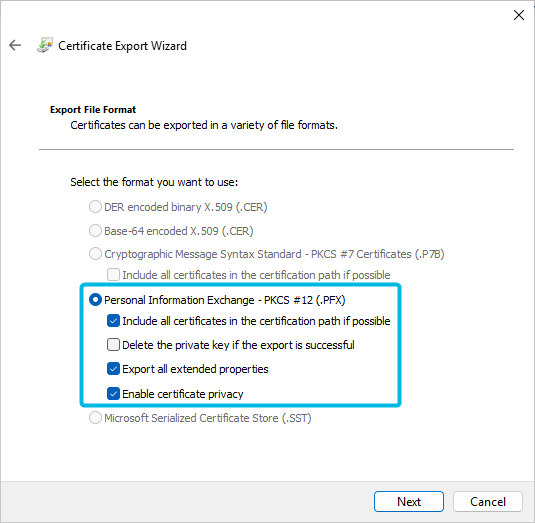Enable Delete the private key if export successful
The image size is (535, 523).
click(113, 345)
